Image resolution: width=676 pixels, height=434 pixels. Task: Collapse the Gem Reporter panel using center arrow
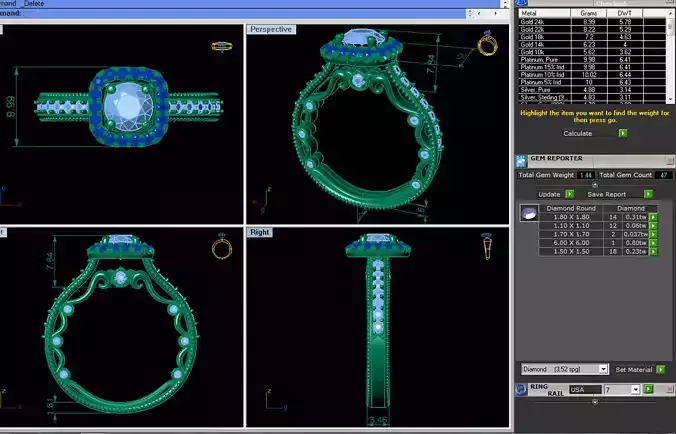click(595, 185)
